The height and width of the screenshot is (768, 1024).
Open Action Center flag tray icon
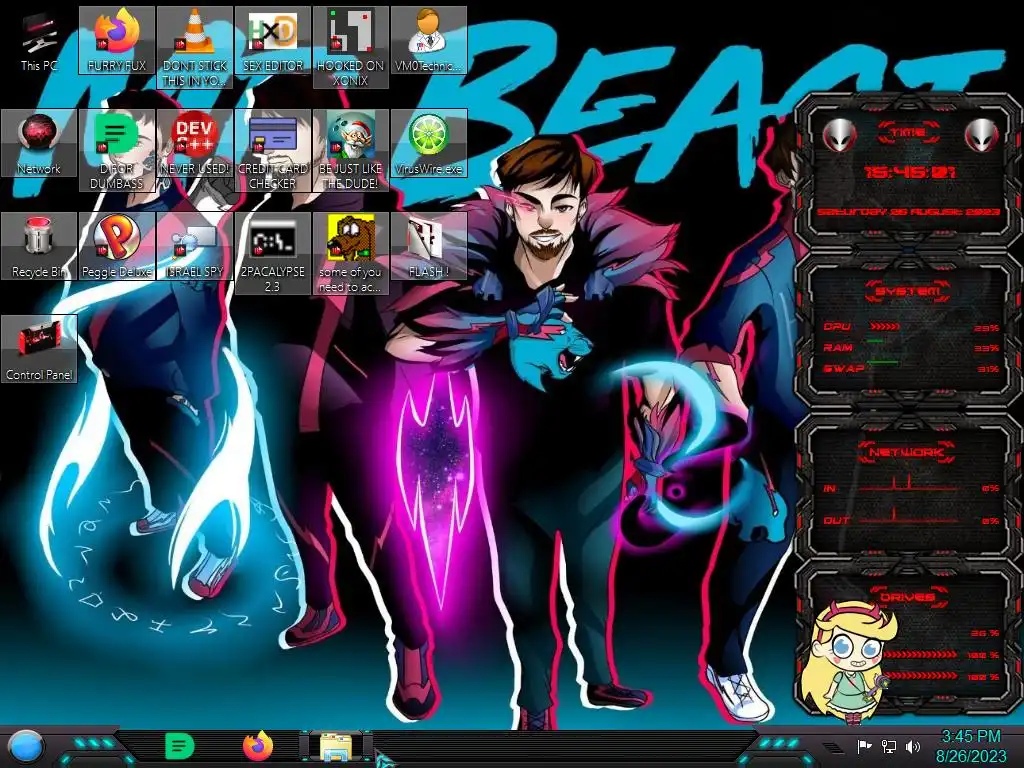864,746
